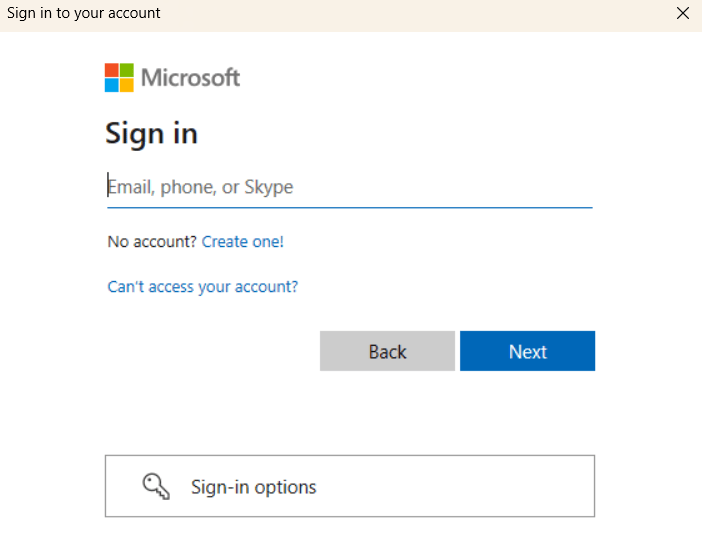Image resolution: width=702 pixels, height=555 pixels.
Task: Focus the Email, phone, or Skype field
Action: [x=349, y=187]
